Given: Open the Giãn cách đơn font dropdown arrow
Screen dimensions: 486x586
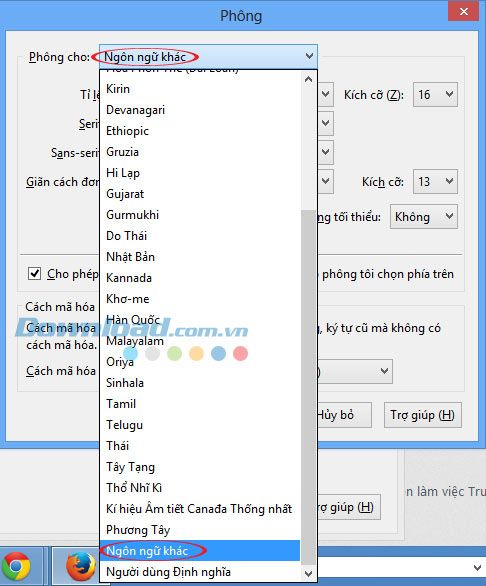Looking at the screenshot, I should pyautogui.click(x=326, y=181).
